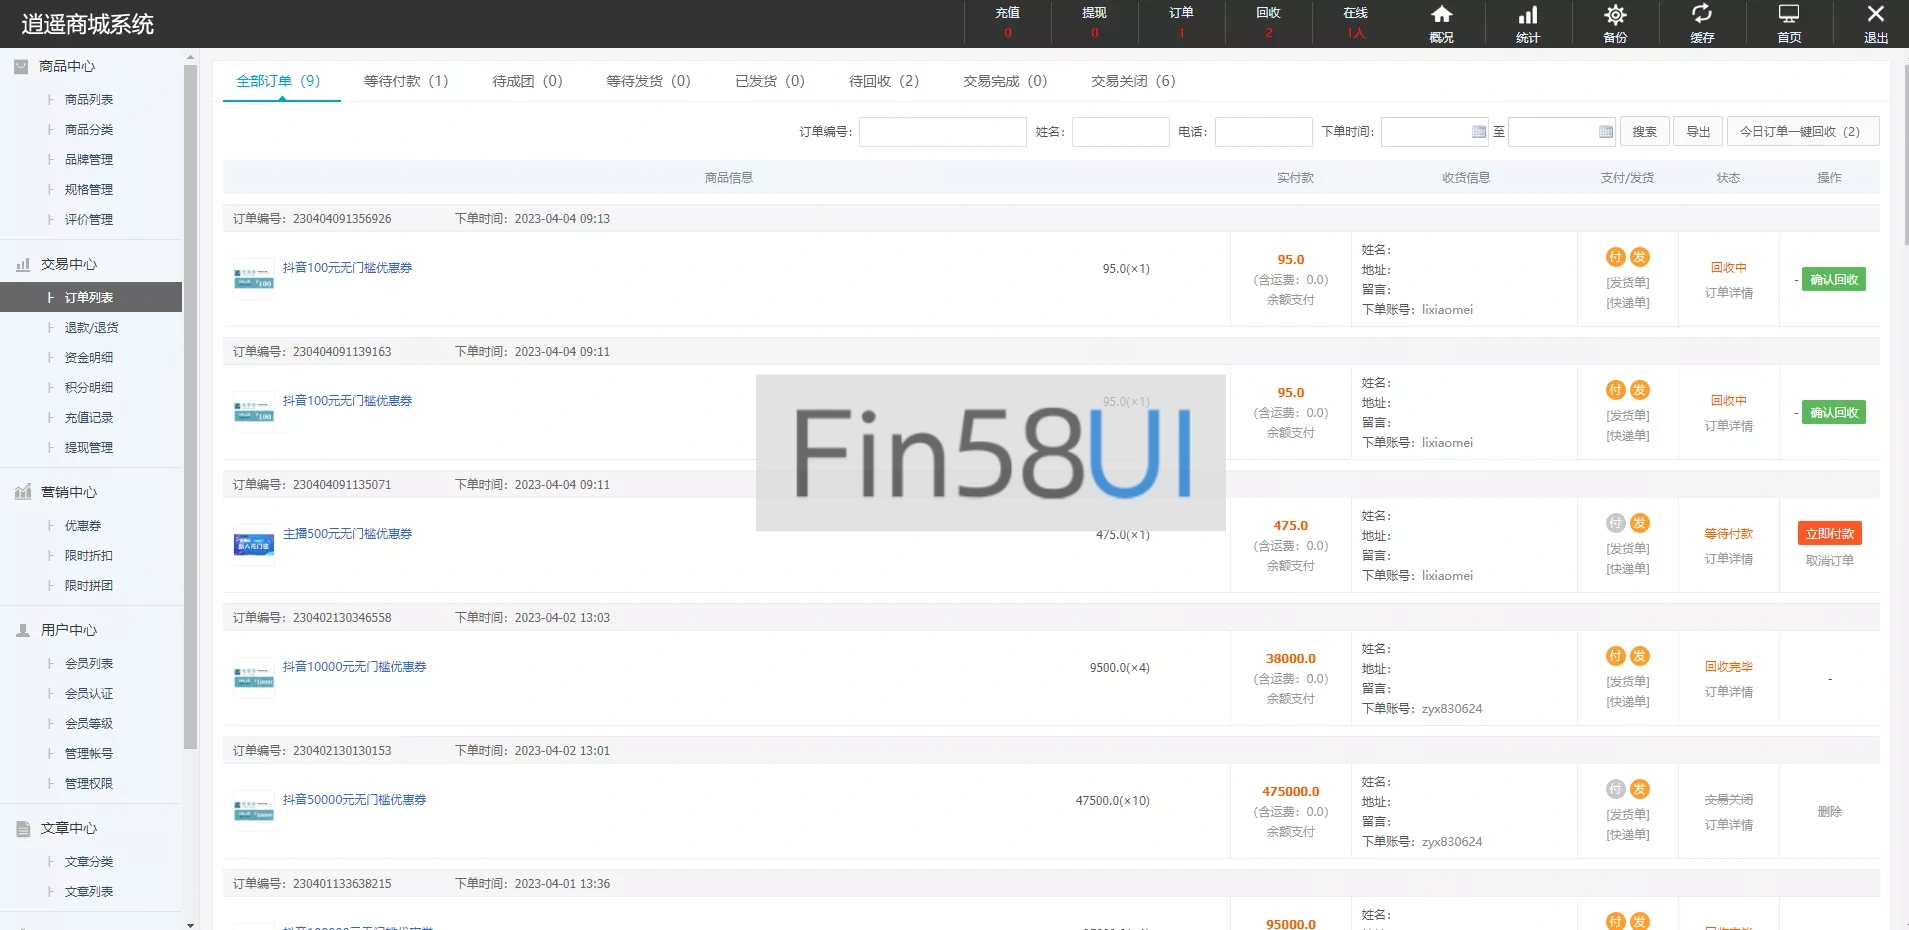This screenshot has width=1909, height=930.
Task: Expand the 用户中心 sidebar section
Action: coord(68,630)
